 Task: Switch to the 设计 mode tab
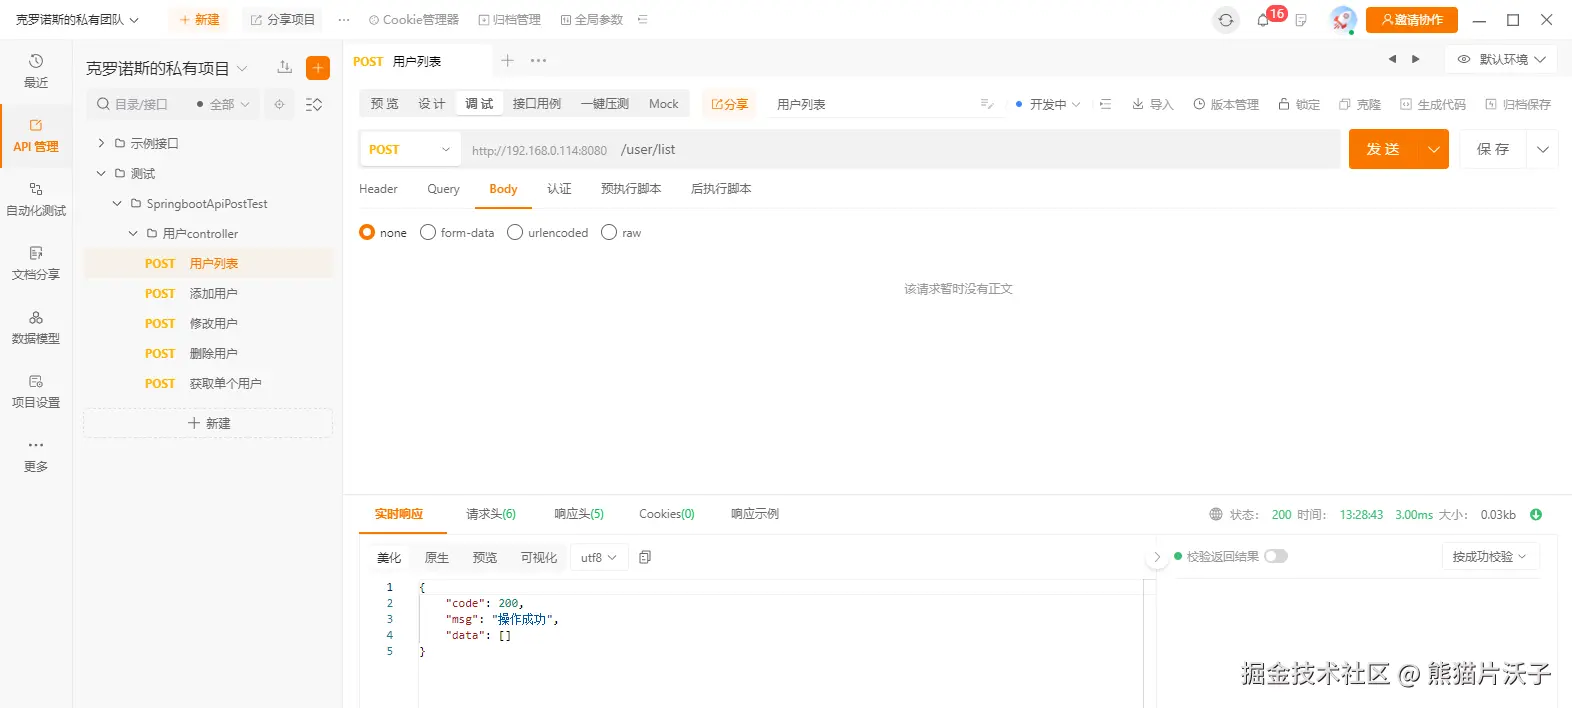[431, 104]
